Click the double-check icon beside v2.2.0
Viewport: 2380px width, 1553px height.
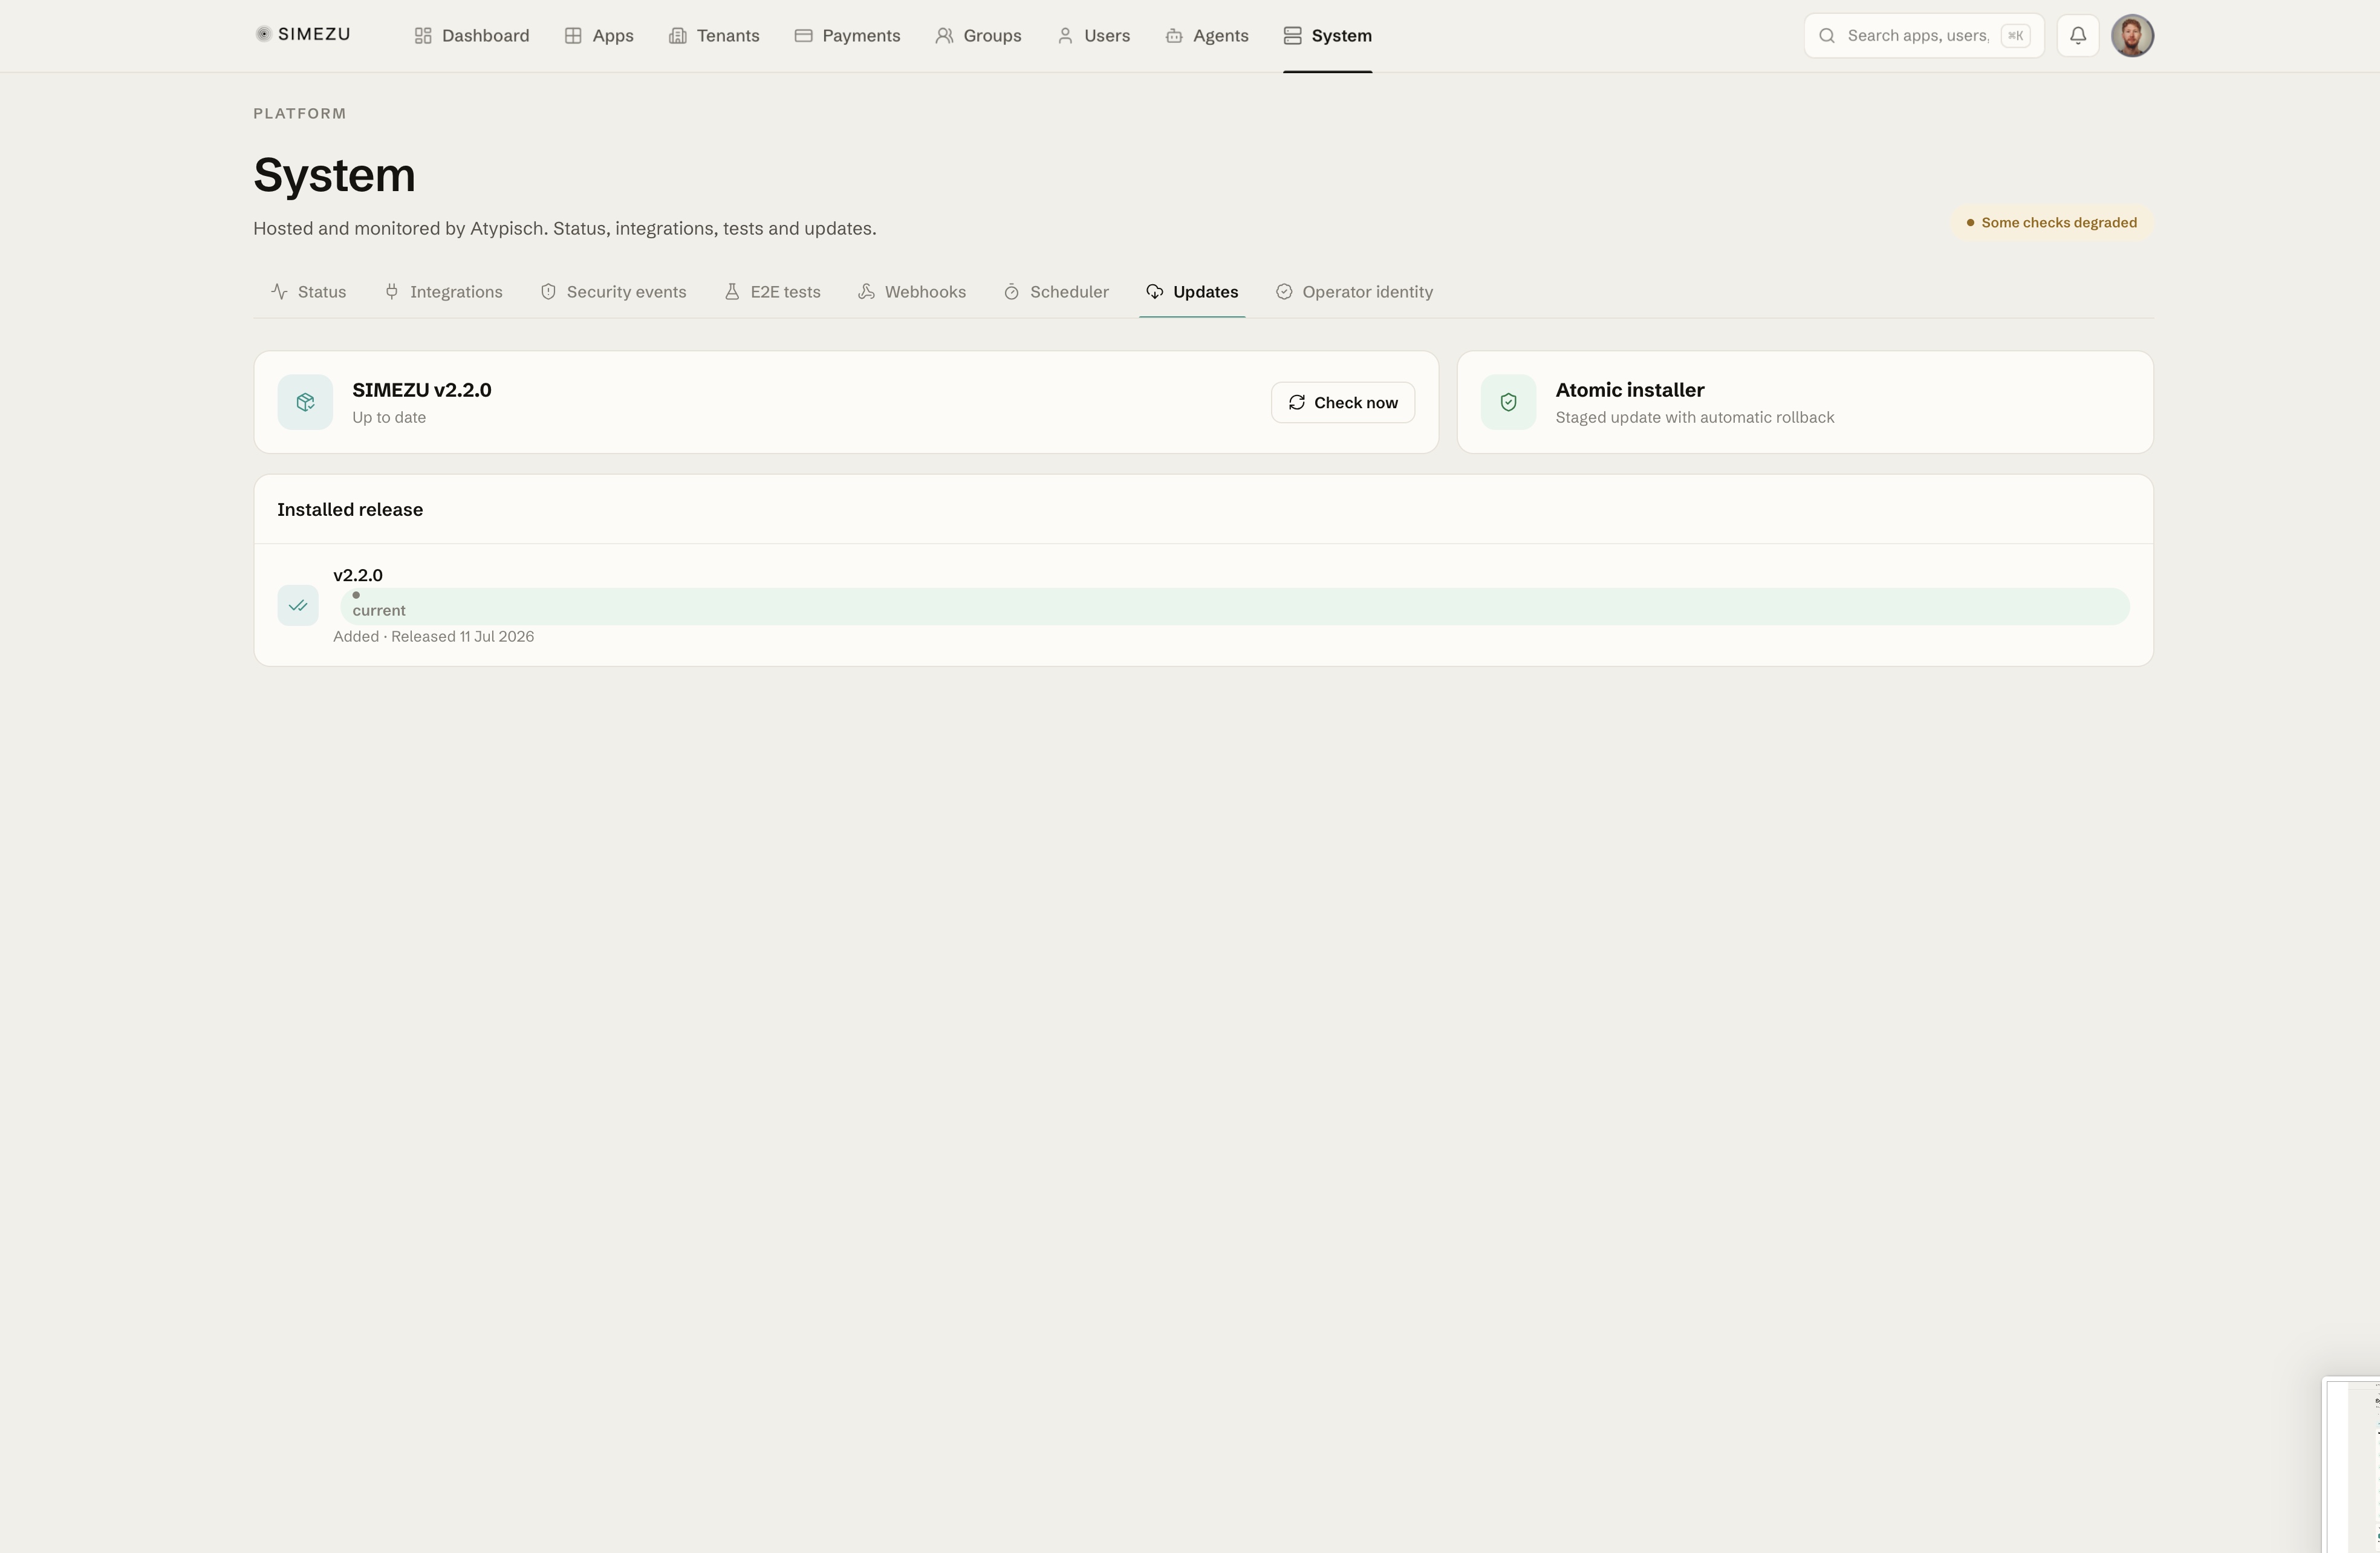click(x=298, y=606)
